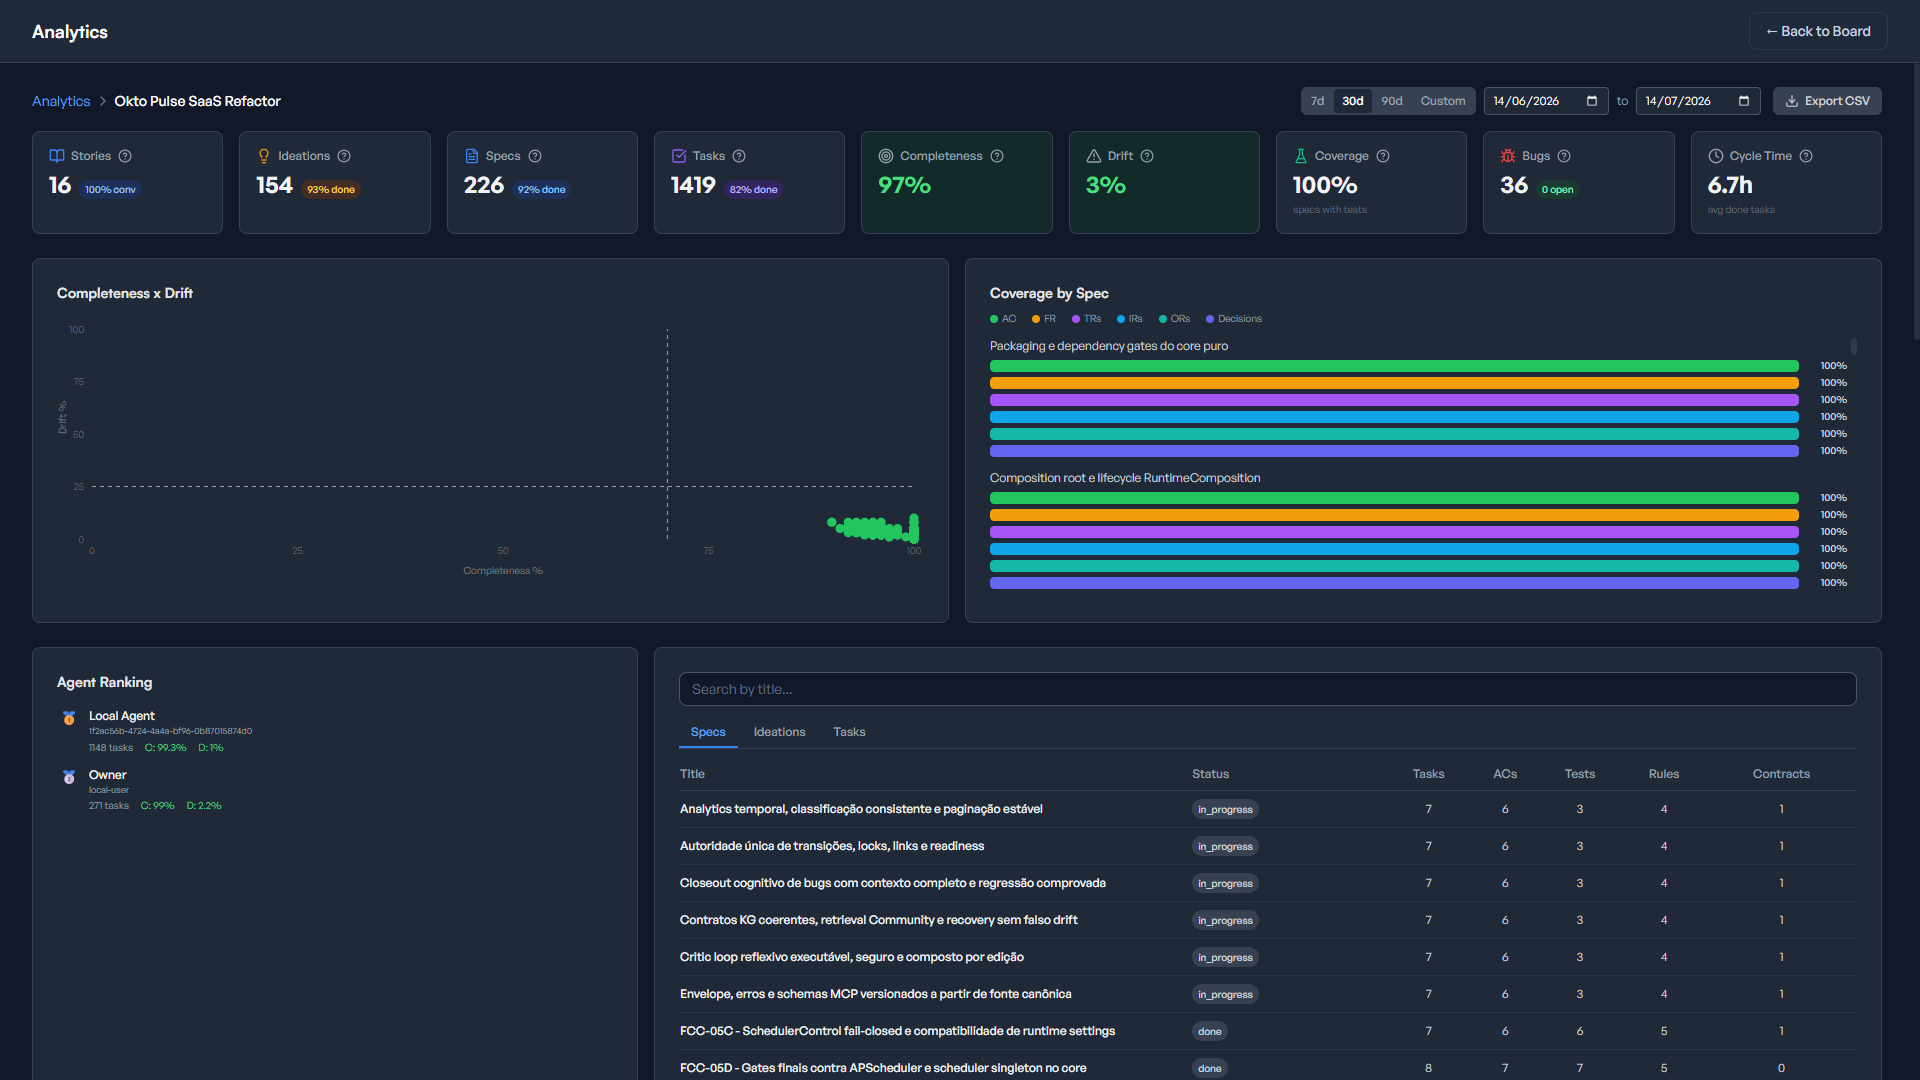Select the 7d time range
Viewport: 1920px width, 1080px height.
(x=1318, y=101)
